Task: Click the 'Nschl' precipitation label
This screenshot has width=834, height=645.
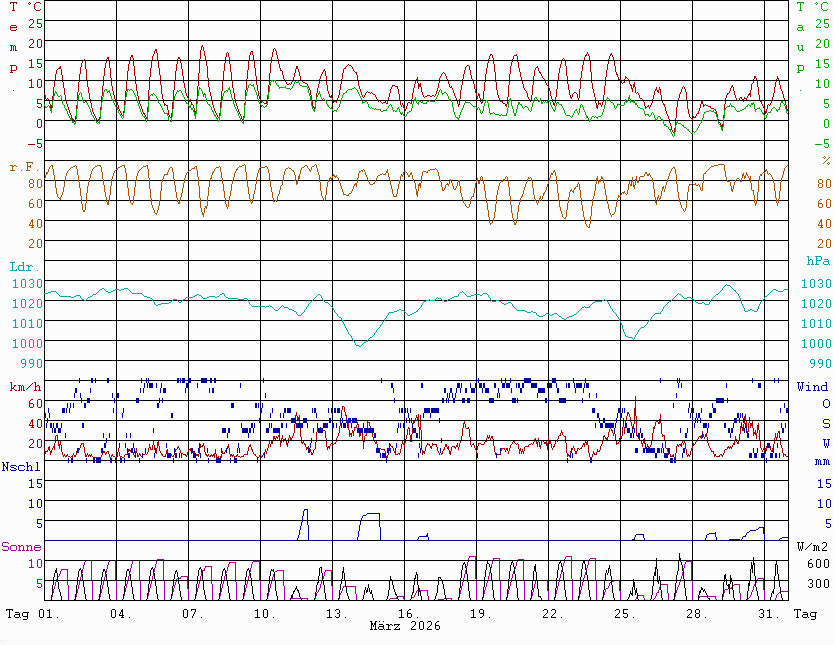Action: coord(21,466)
